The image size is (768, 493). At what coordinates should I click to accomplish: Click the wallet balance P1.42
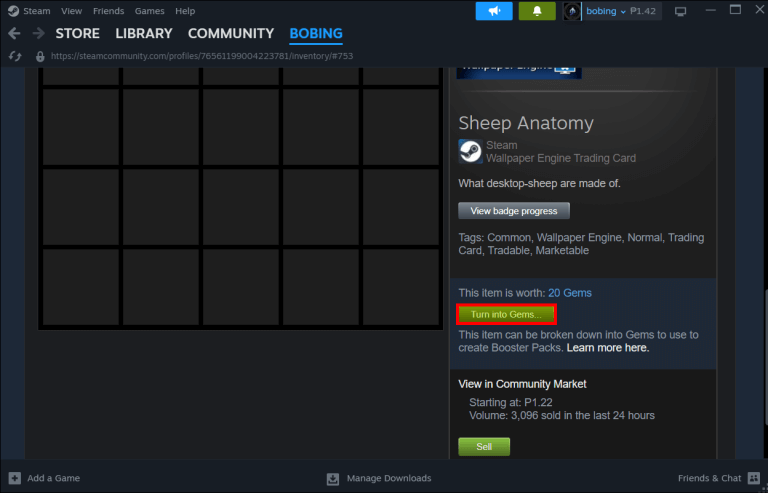tap(643, 11)
